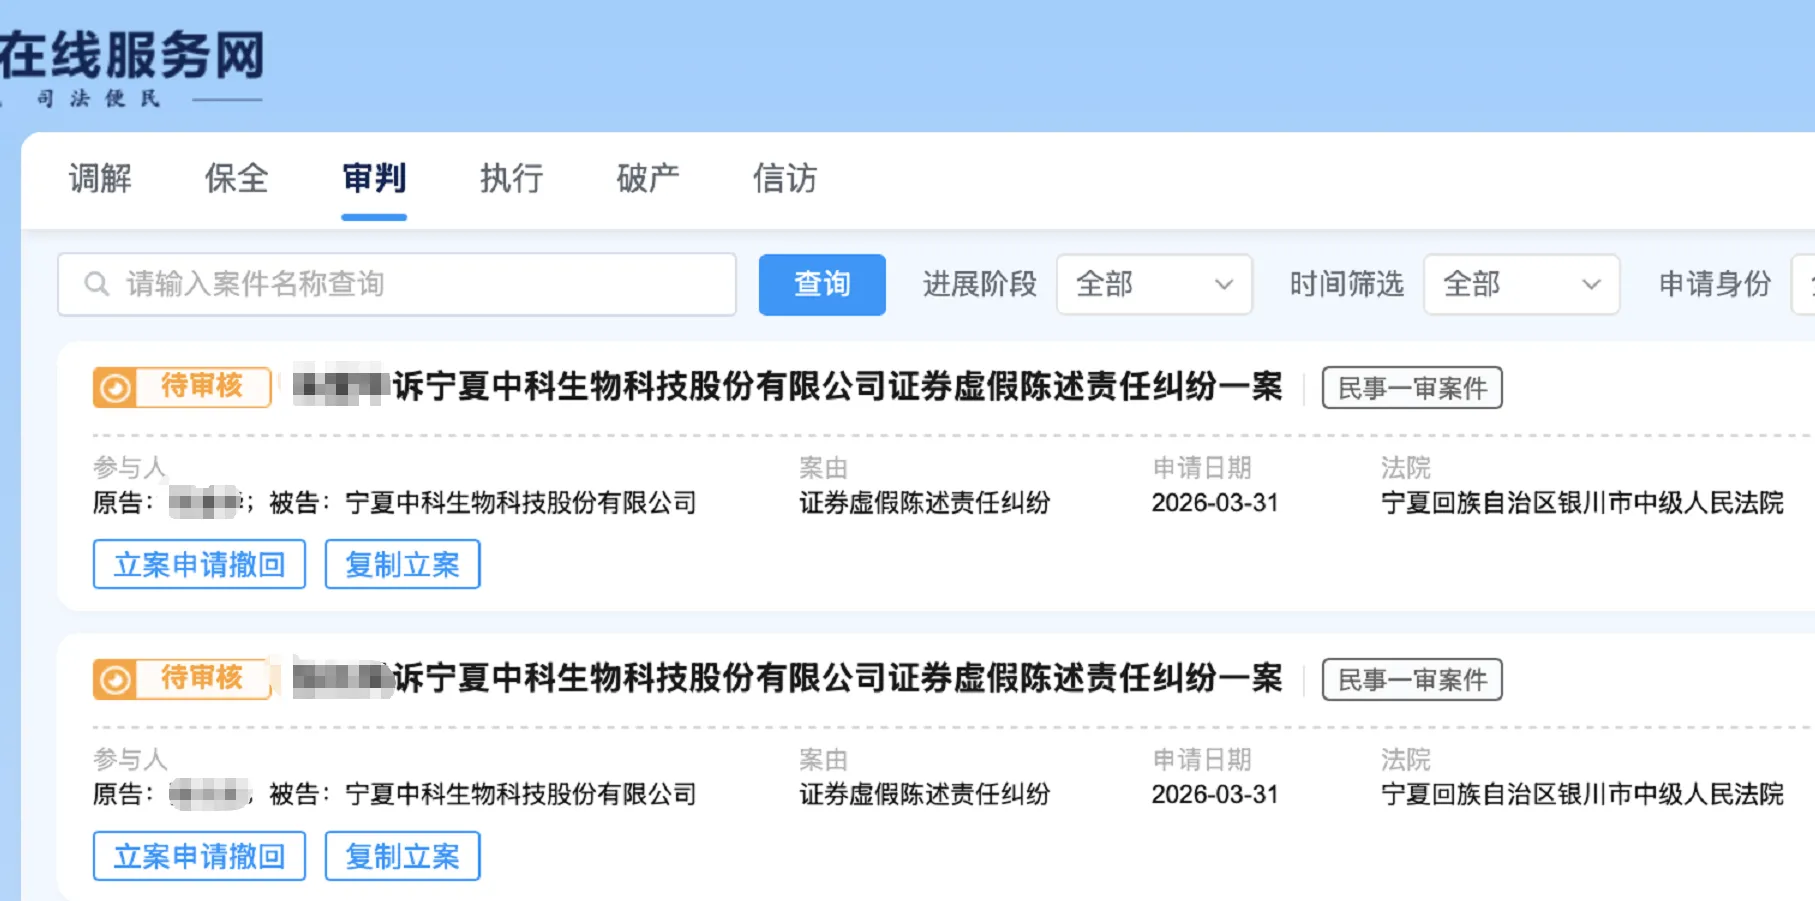
Task: Click 立案申请撤回 on the second case
Action: coord(198,856)
